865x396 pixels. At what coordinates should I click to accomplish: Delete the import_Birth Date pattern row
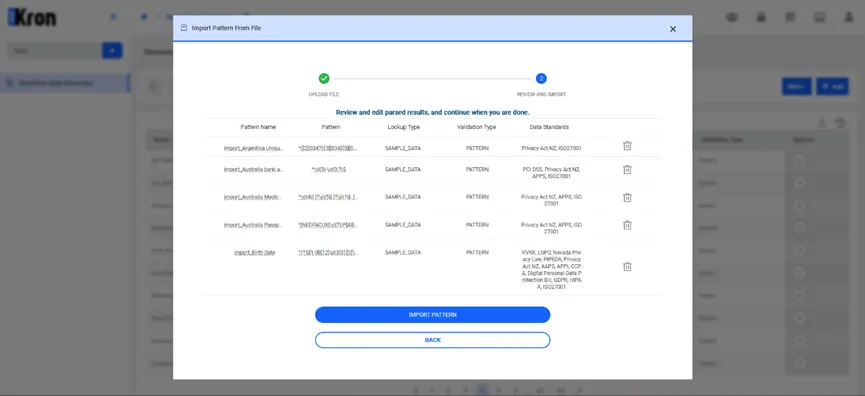pos(627,266)
